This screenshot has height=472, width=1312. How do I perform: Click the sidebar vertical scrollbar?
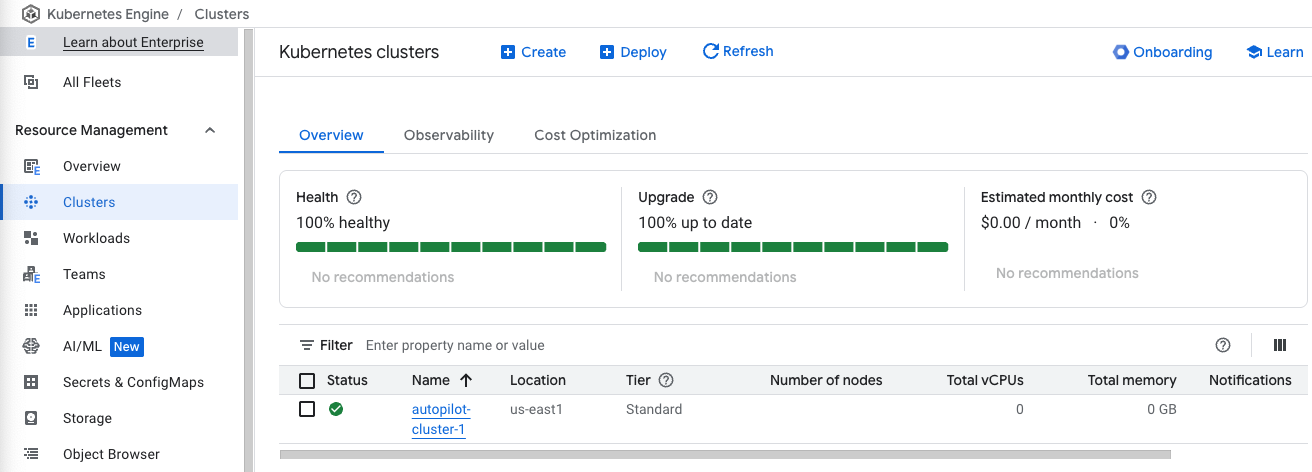pos(249,250)
